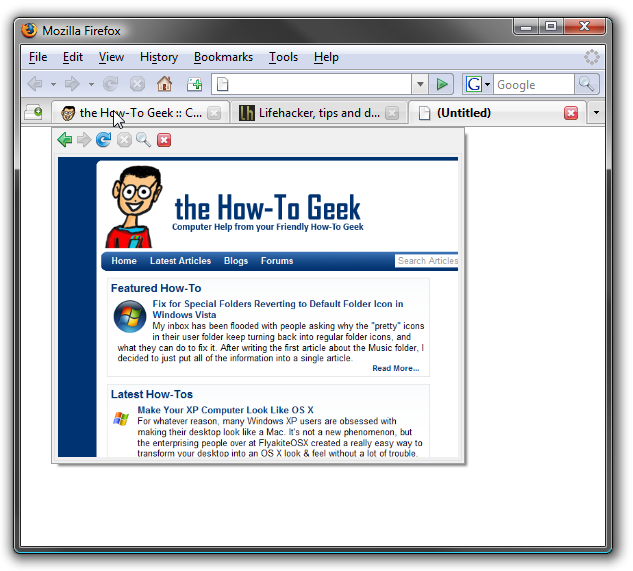Open Make Your XP Computer Look Like OS X
633x571 pixels.
225,410
